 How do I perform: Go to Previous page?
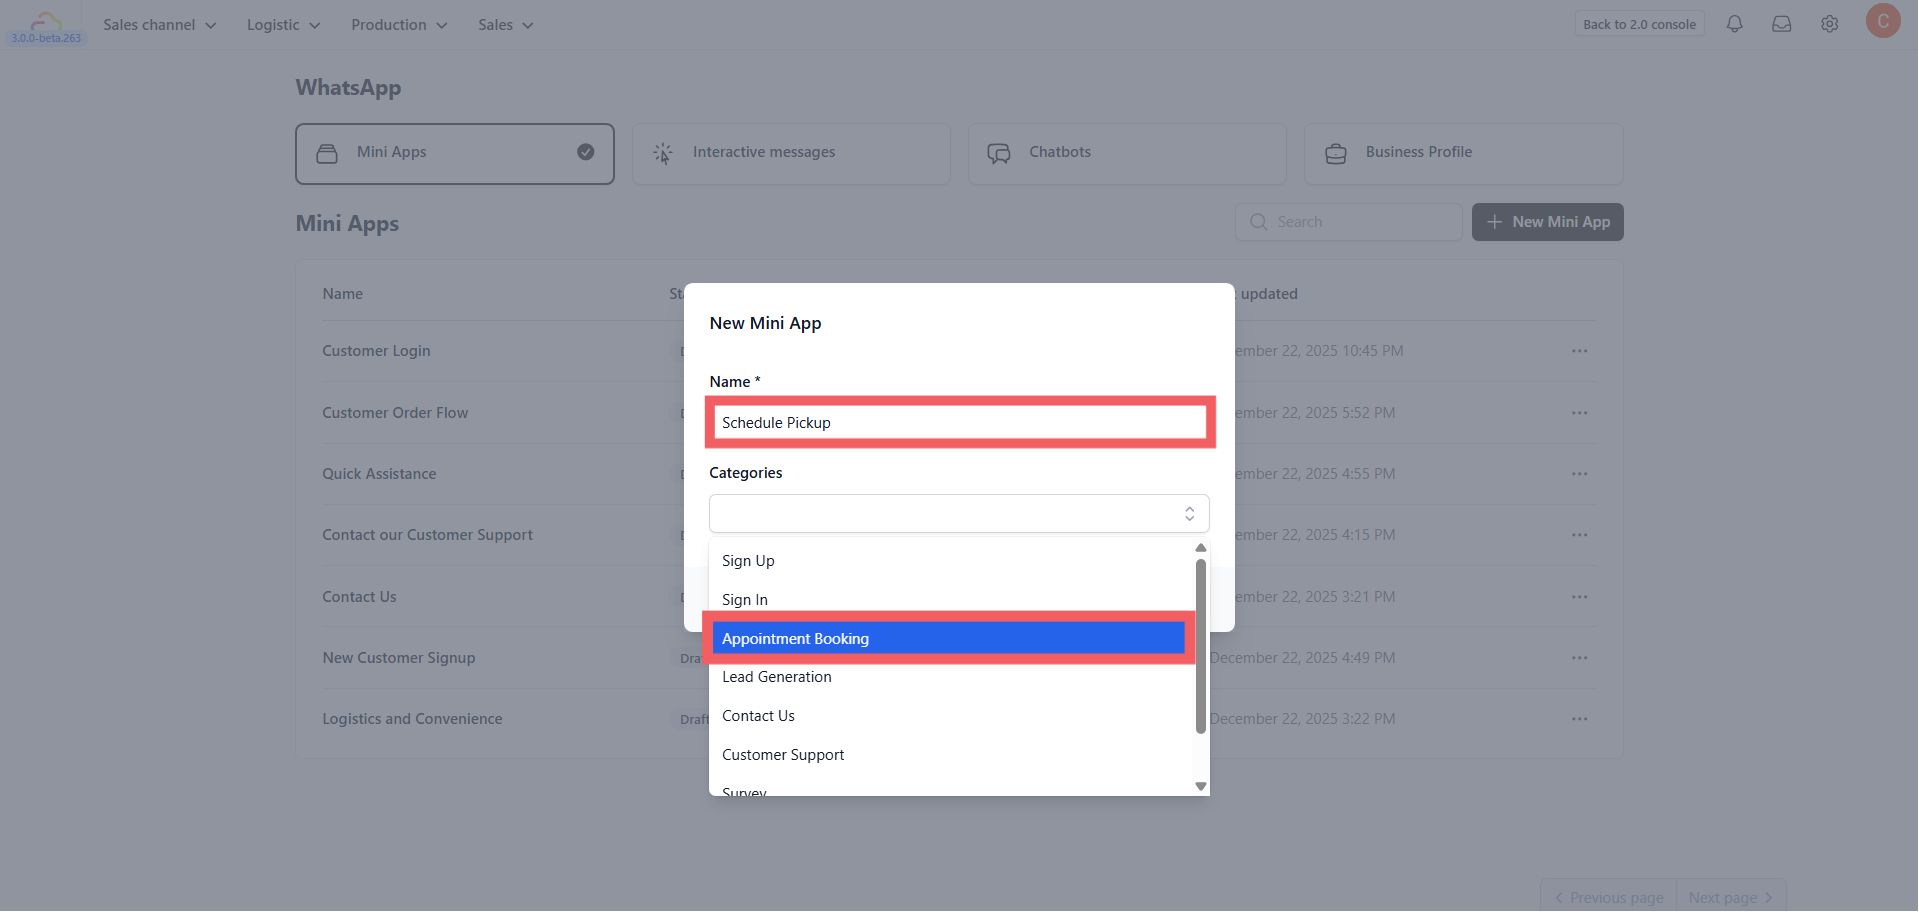coord(1608,898)
